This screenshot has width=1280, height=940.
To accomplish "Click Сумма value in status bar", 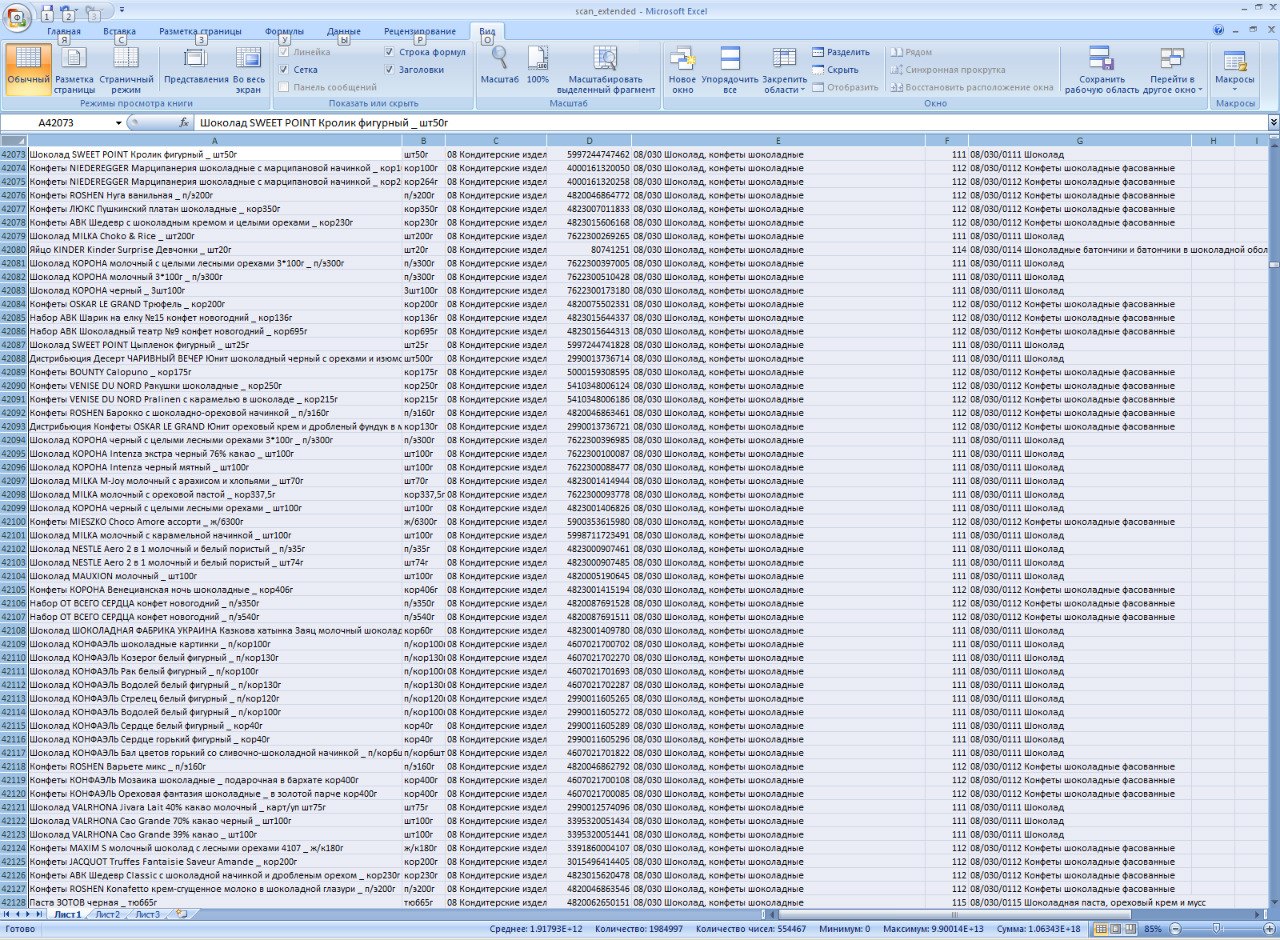I will tap(1038, 929).
